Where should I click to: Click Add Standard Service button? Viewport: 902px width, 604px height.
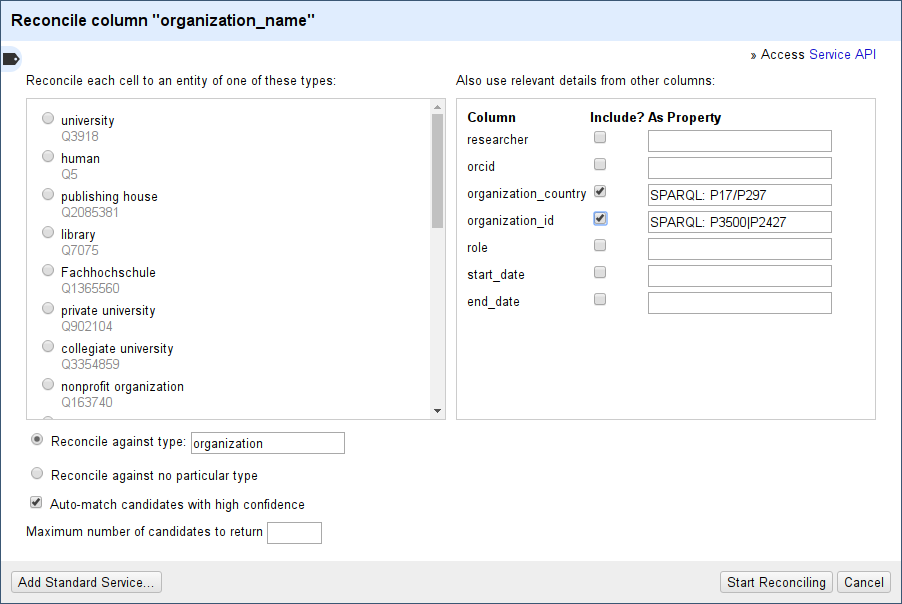coord(86,582)
